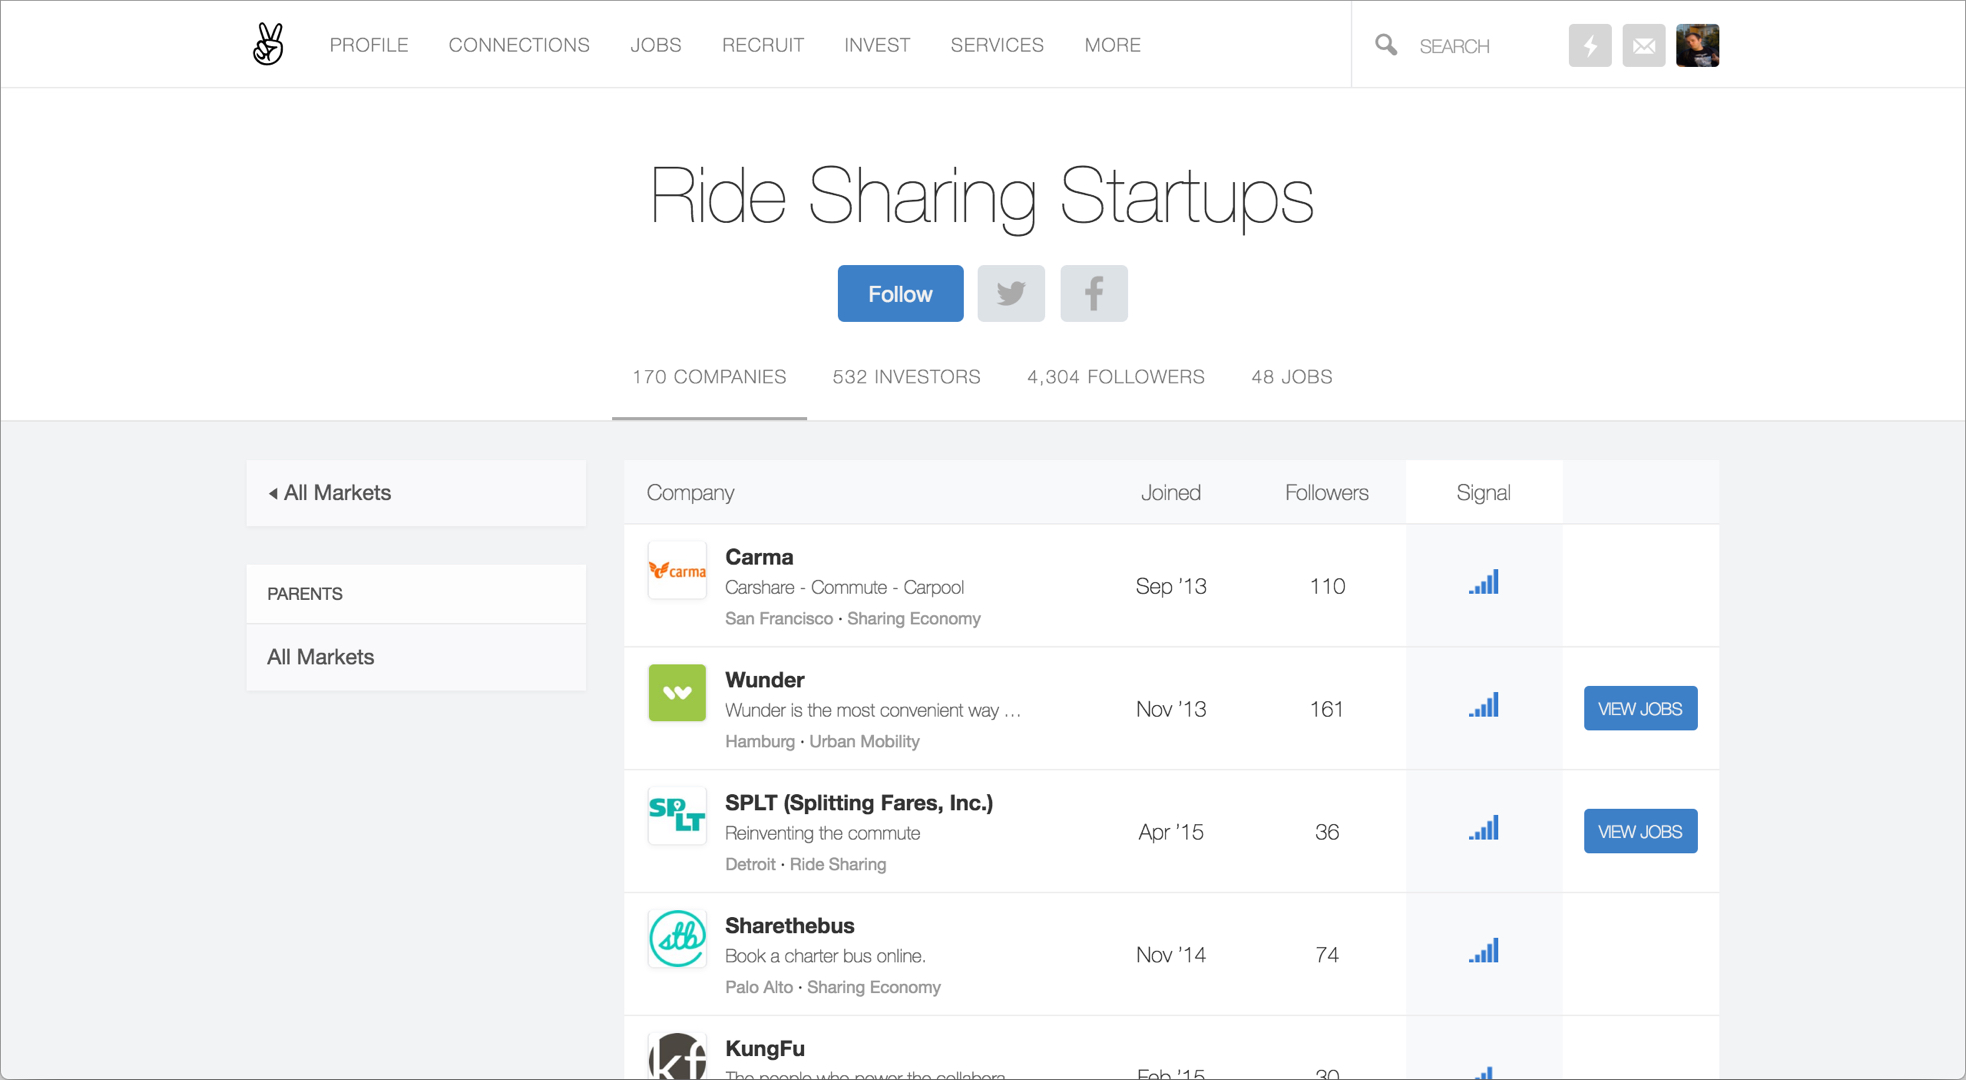Follow the Ride Sharing Startups market
Viewport: 1966px width, 1080px height.
tap(900, 293)
